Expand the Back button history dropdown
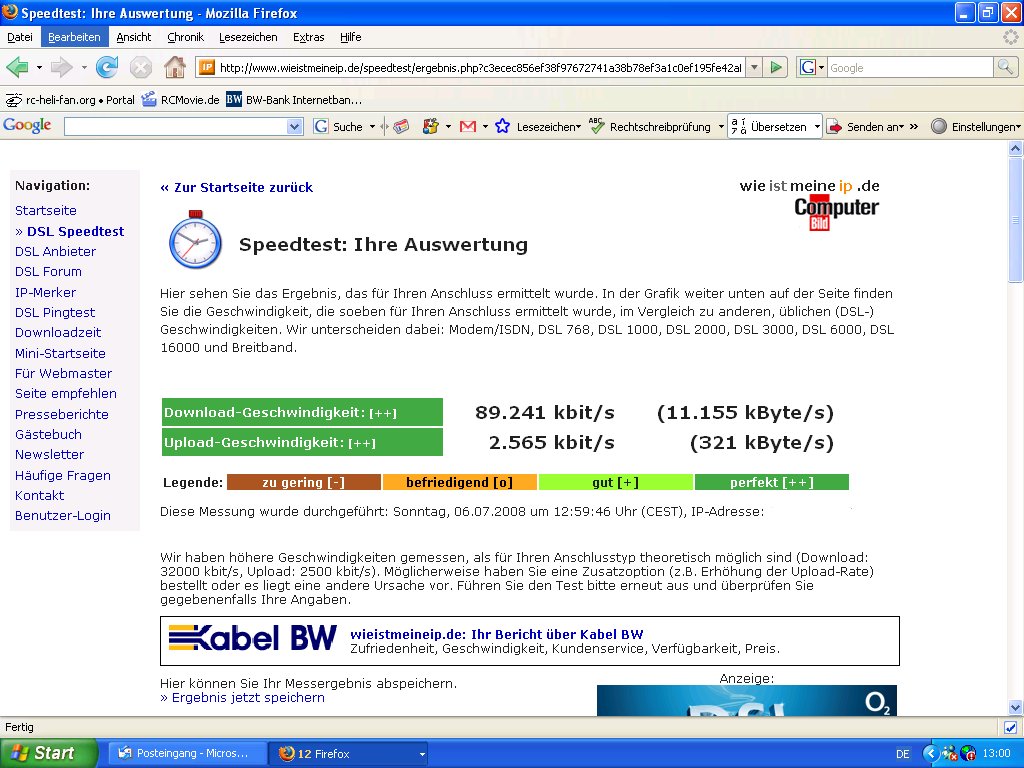1024x768 pixels. pos(38,68)
